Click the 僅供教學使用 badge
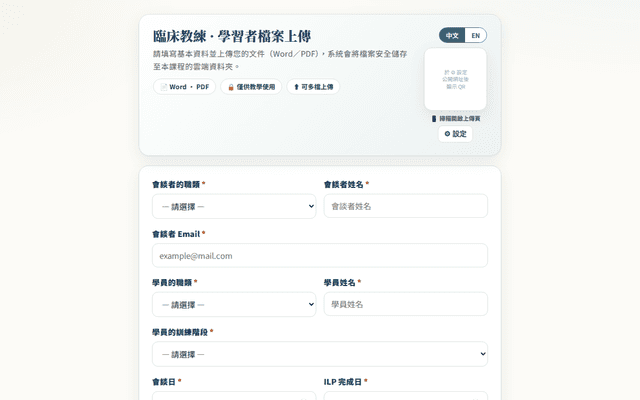 pyautogui.click(x=251, y=87)
